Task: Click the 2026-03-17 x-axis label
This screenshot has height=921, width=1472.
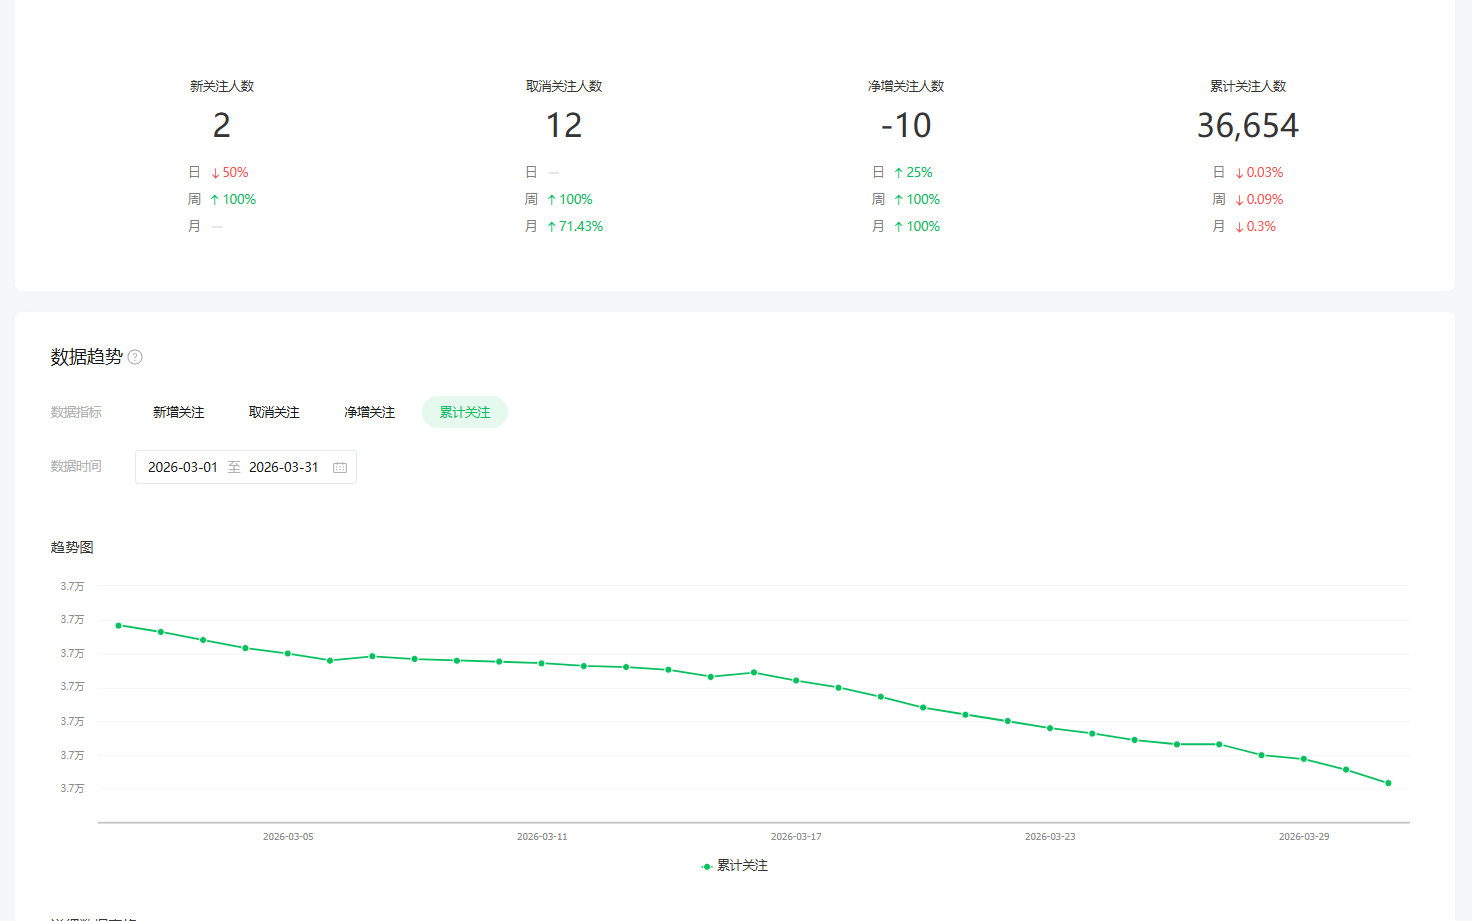Action: pos(796,836)
